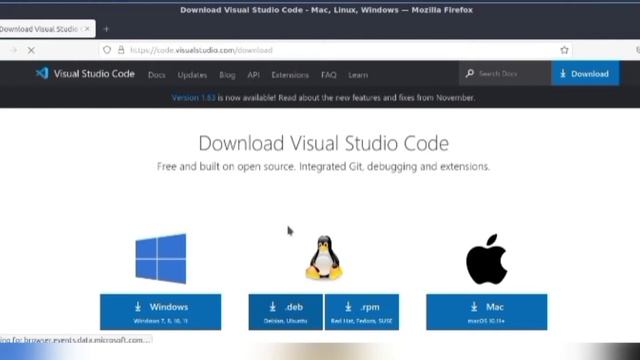640x360 pixels.
Task: Open the FAQ navigation link
Action: click(x=329, y=75)
